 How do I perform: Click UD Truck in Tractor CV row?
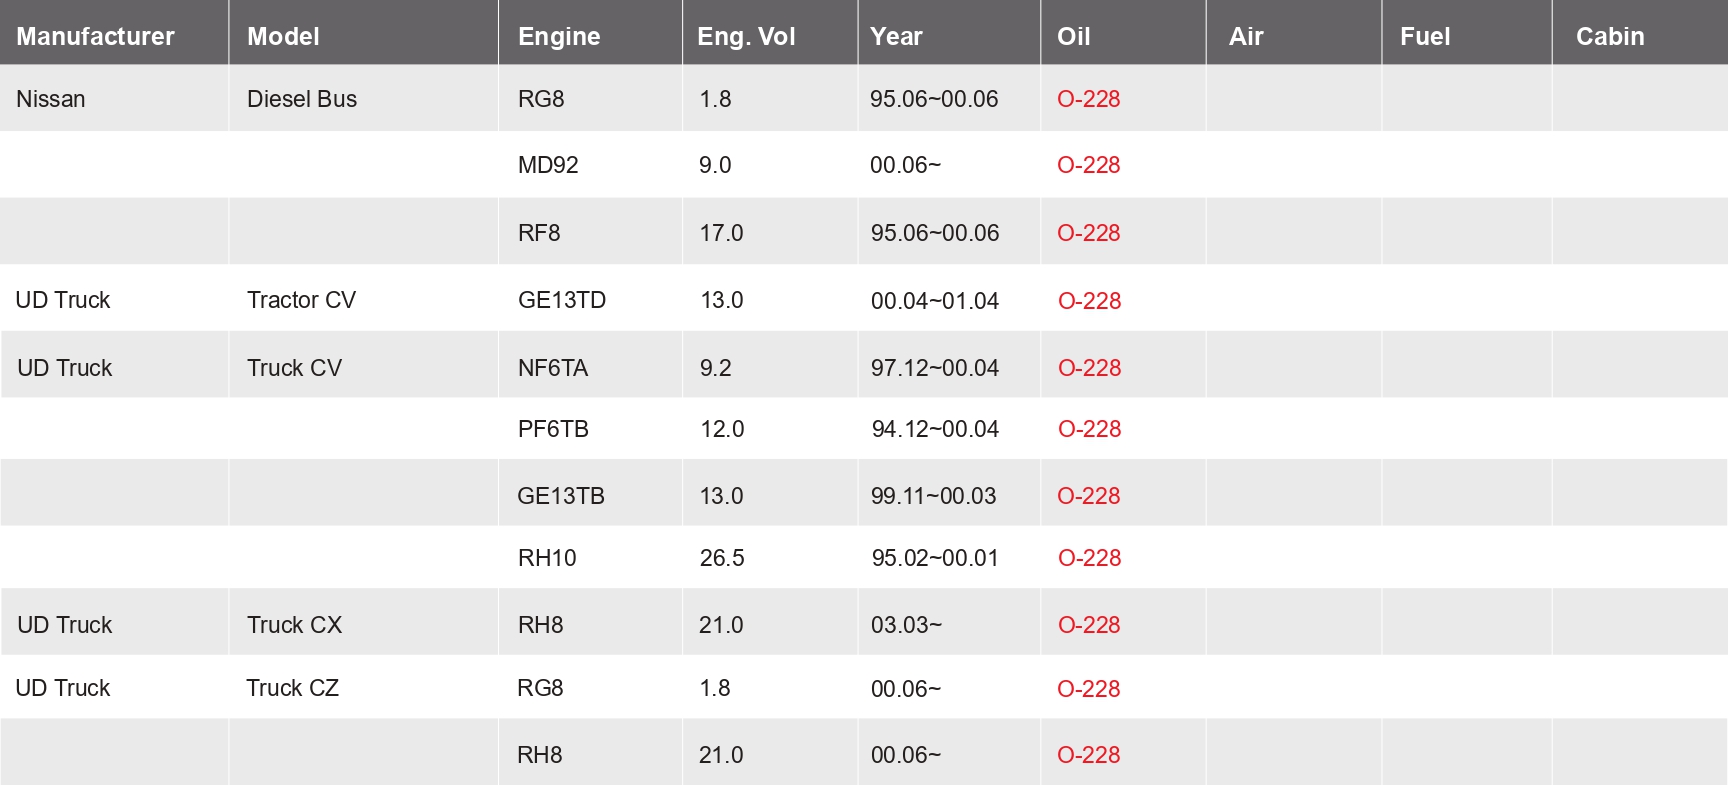point(63,300)
